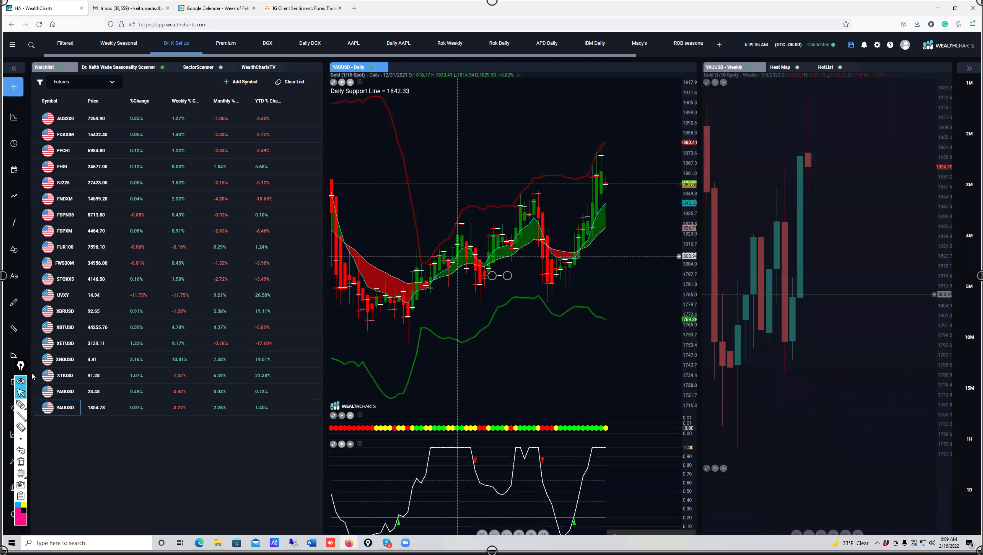Click the diagonal line drawing tool in the sidebar
The height and width of the screenshot is (555, 983).
click(x=14, y=223)
